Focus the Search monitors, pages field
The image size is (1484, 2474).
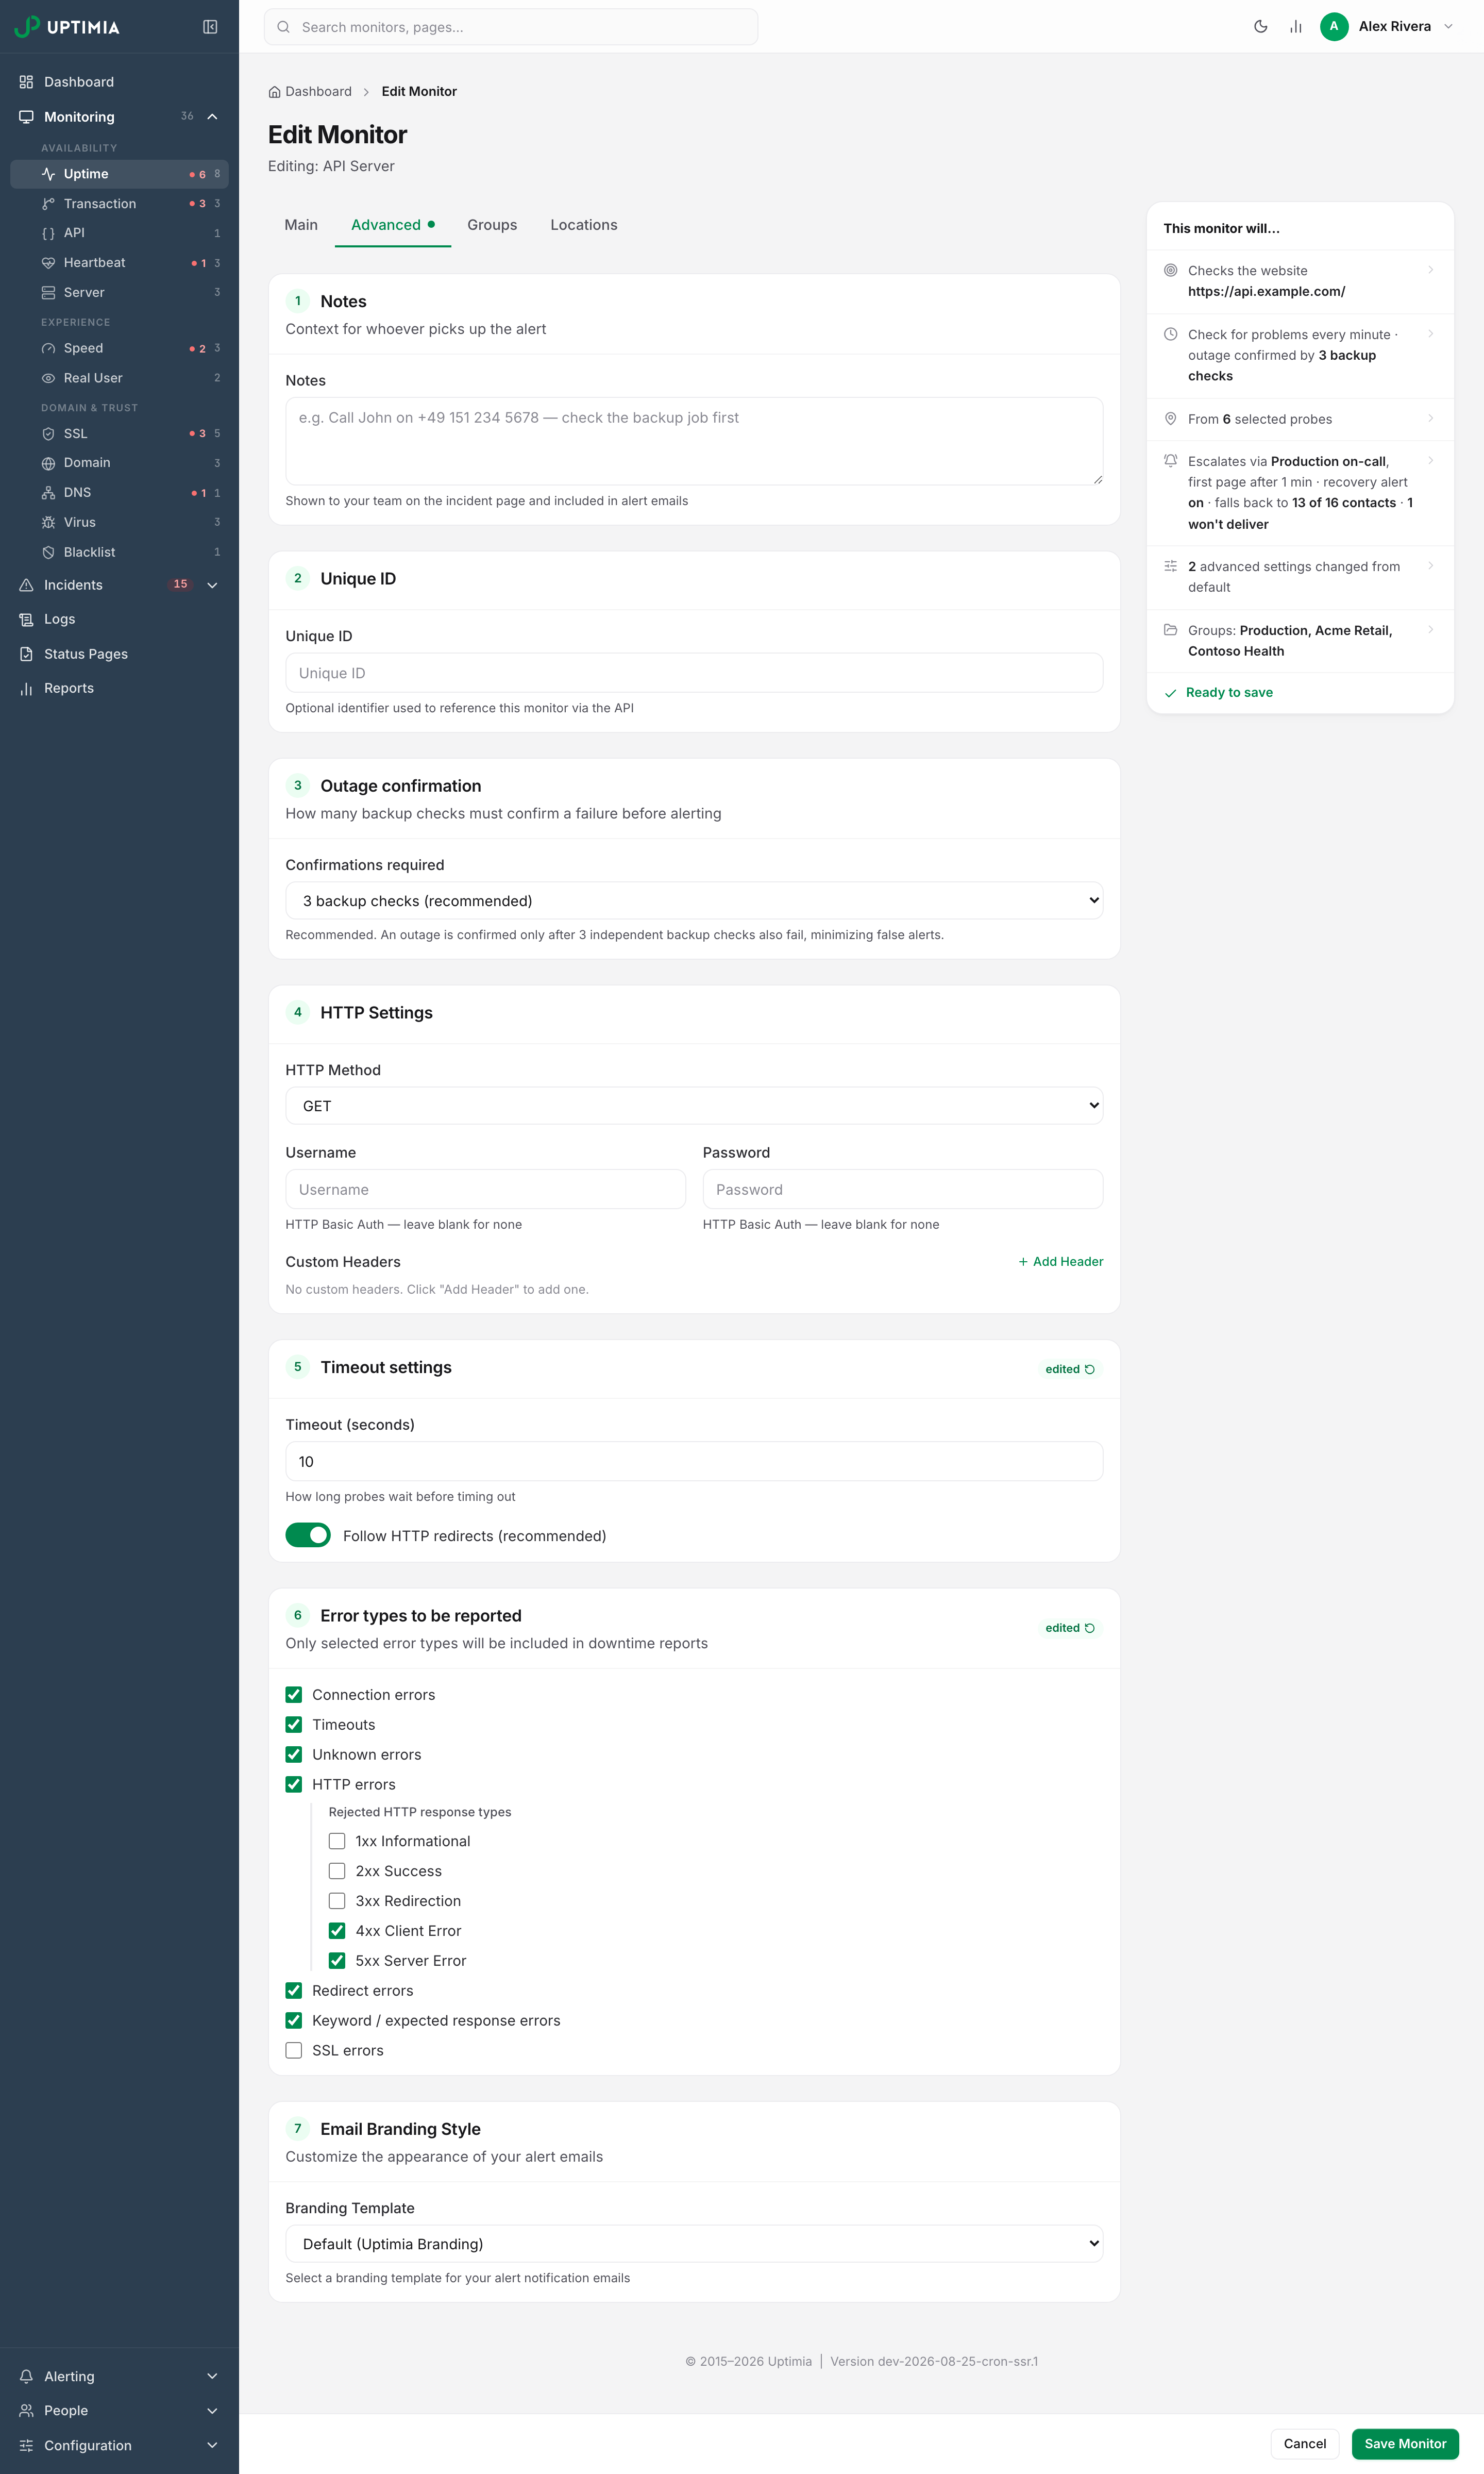511,27
